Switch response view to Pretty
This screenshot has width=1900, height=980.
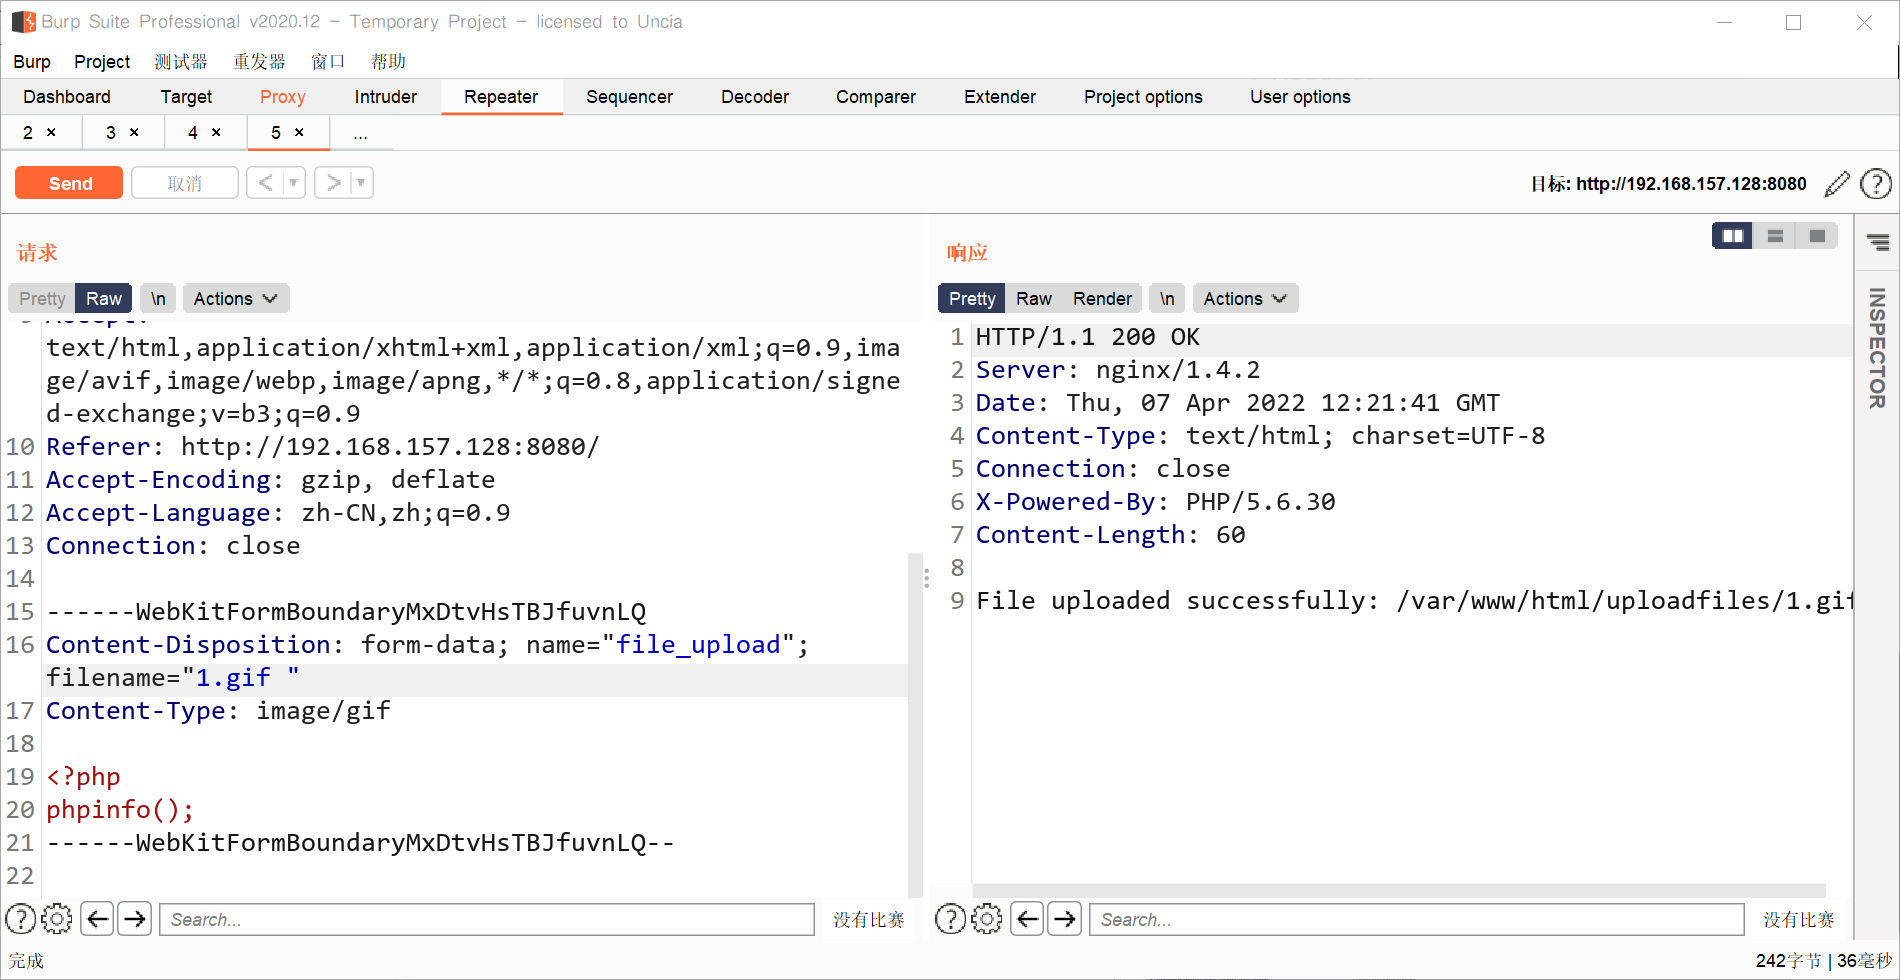[972, 298]
